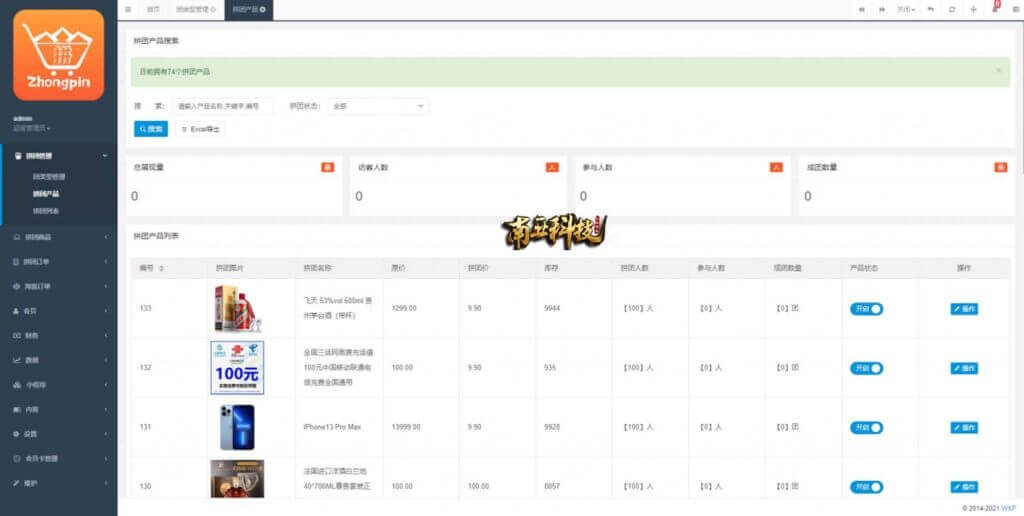Disable the status switch for iPhone13 Pro Max

[866, 427]
